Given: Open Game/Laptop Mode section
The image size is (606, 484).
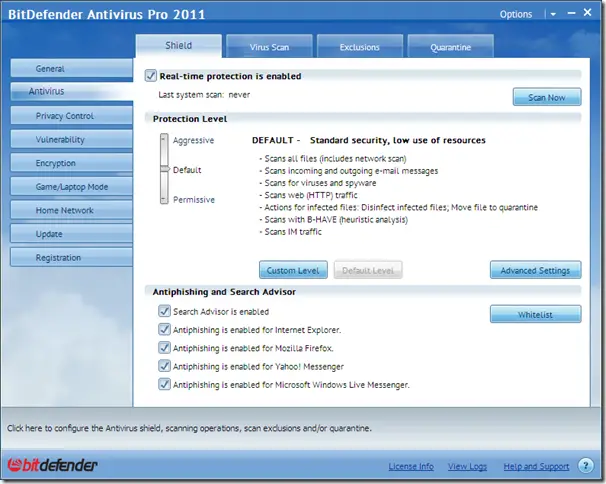Looking at the screenshot, I should (x=71, y=186).
